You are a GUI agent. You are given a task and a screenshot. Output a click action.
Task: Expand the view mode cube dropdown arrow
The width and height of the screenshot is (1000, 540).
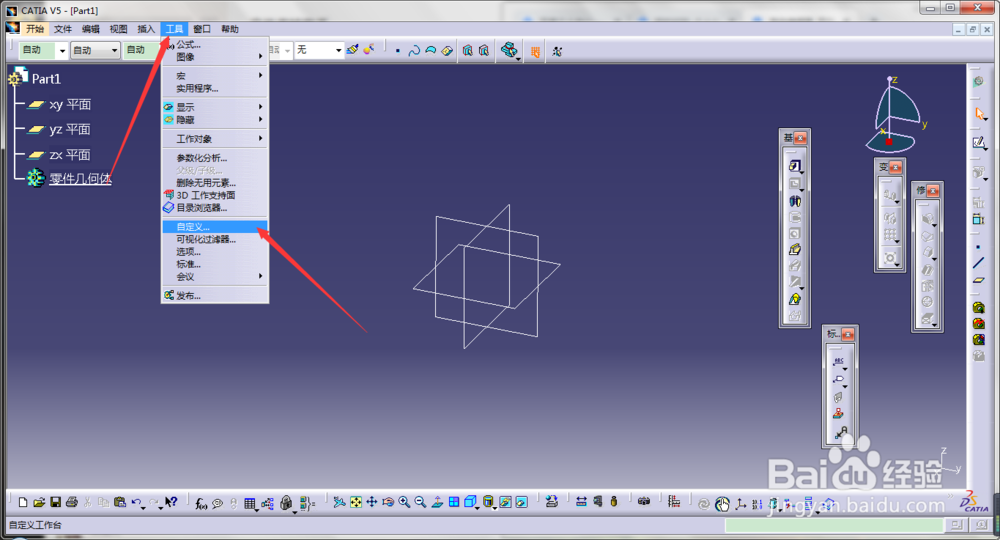[478, 508]
